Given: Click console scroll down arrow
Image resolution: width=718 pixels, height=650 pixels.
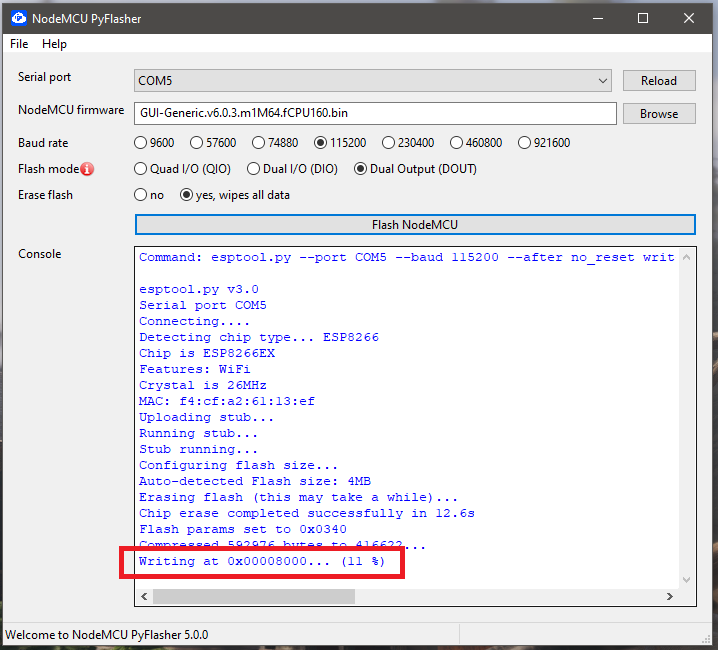Looking at the screenshot, I should tap(686, 580).
